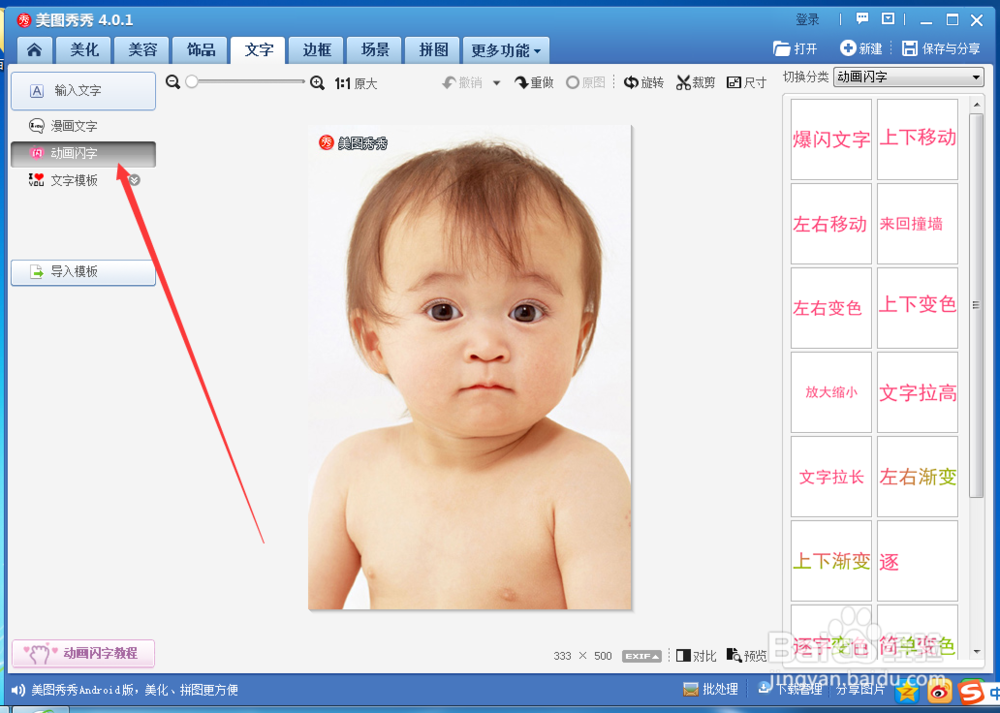Click the 导入模板 button

83,272
